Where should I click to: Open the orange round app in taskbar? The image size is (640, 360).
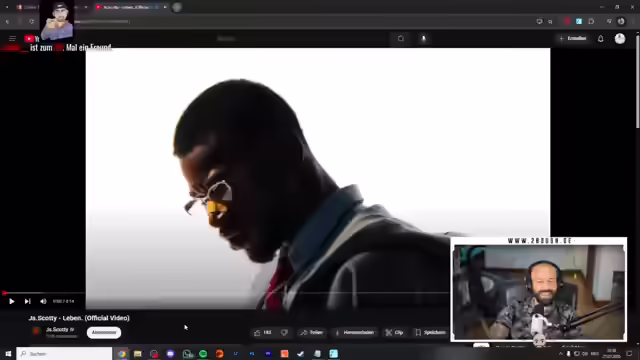(x=220, y=353)
